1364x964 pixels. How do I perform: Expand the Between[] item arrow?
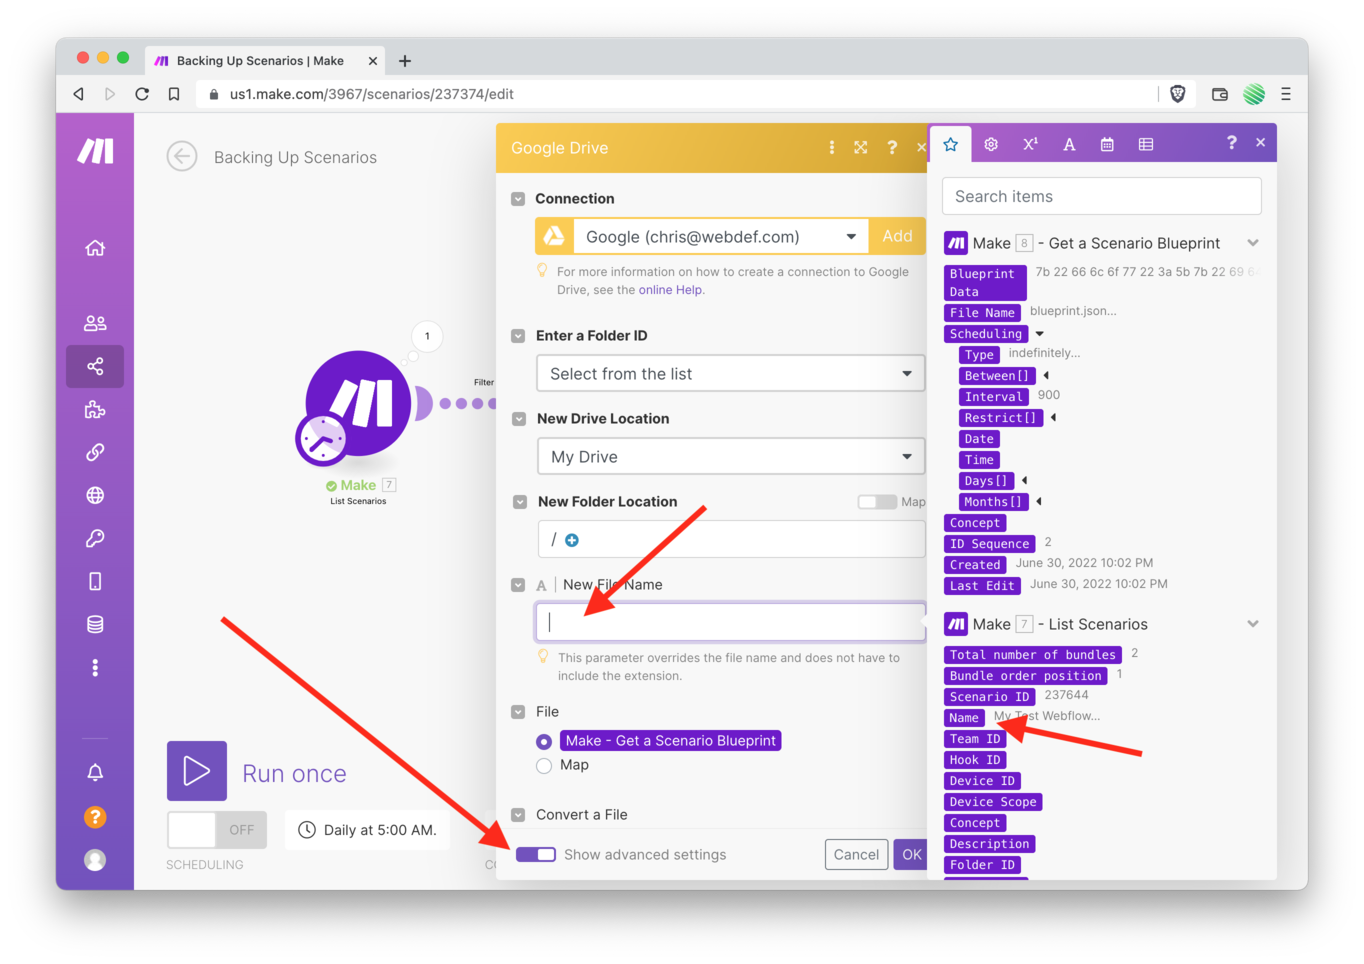[x=1046, y=376]
